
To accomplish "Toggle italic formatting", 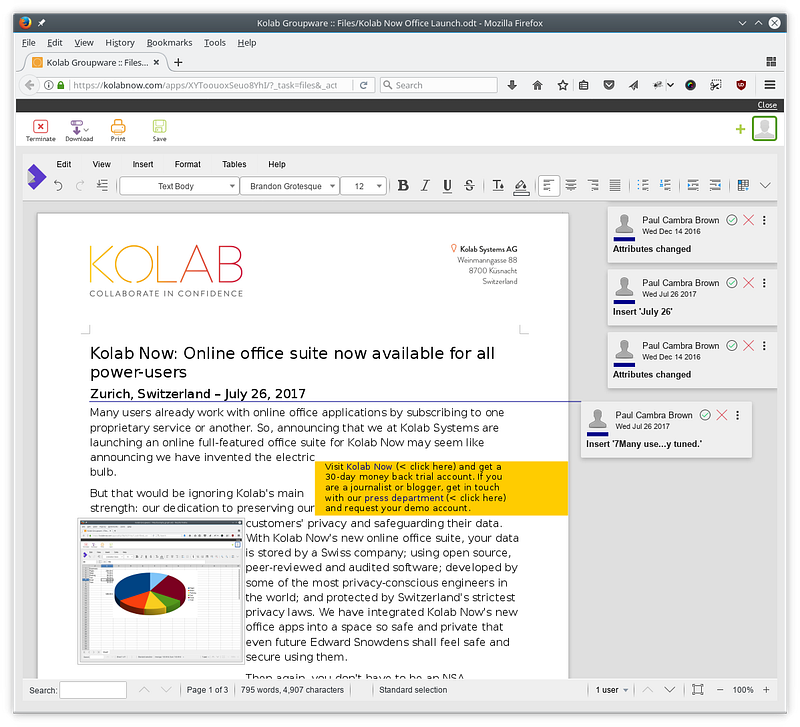I will (425, 186).
